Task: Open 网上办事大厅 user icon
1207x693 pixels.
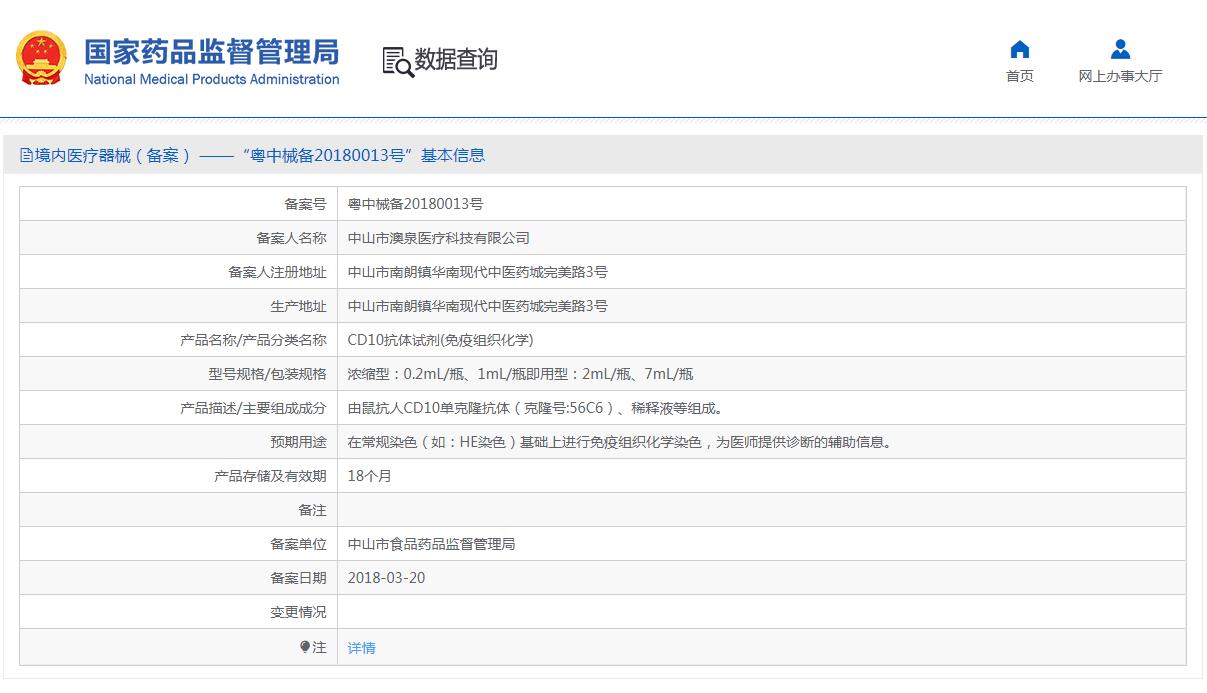Action: [x=1120, y=49]
